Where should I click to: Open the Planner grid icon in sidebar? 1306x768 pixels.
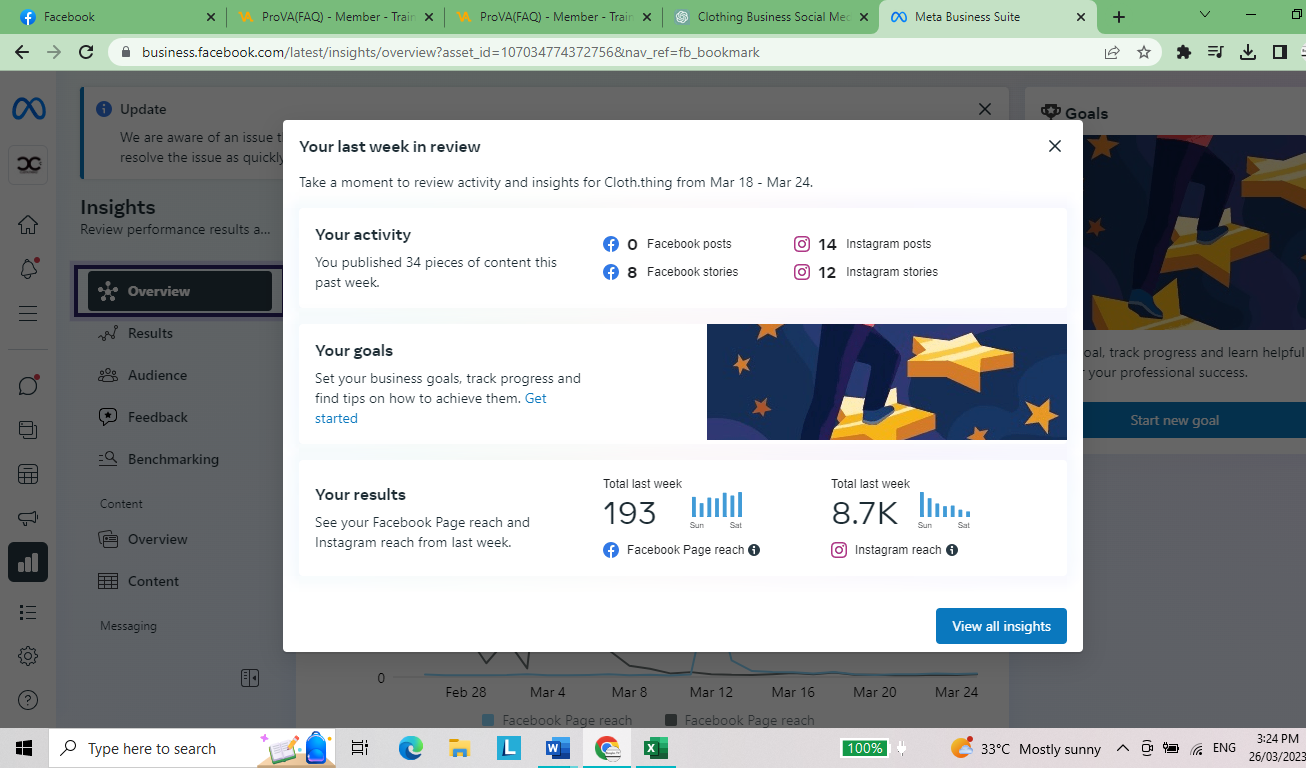pos(28,474)
